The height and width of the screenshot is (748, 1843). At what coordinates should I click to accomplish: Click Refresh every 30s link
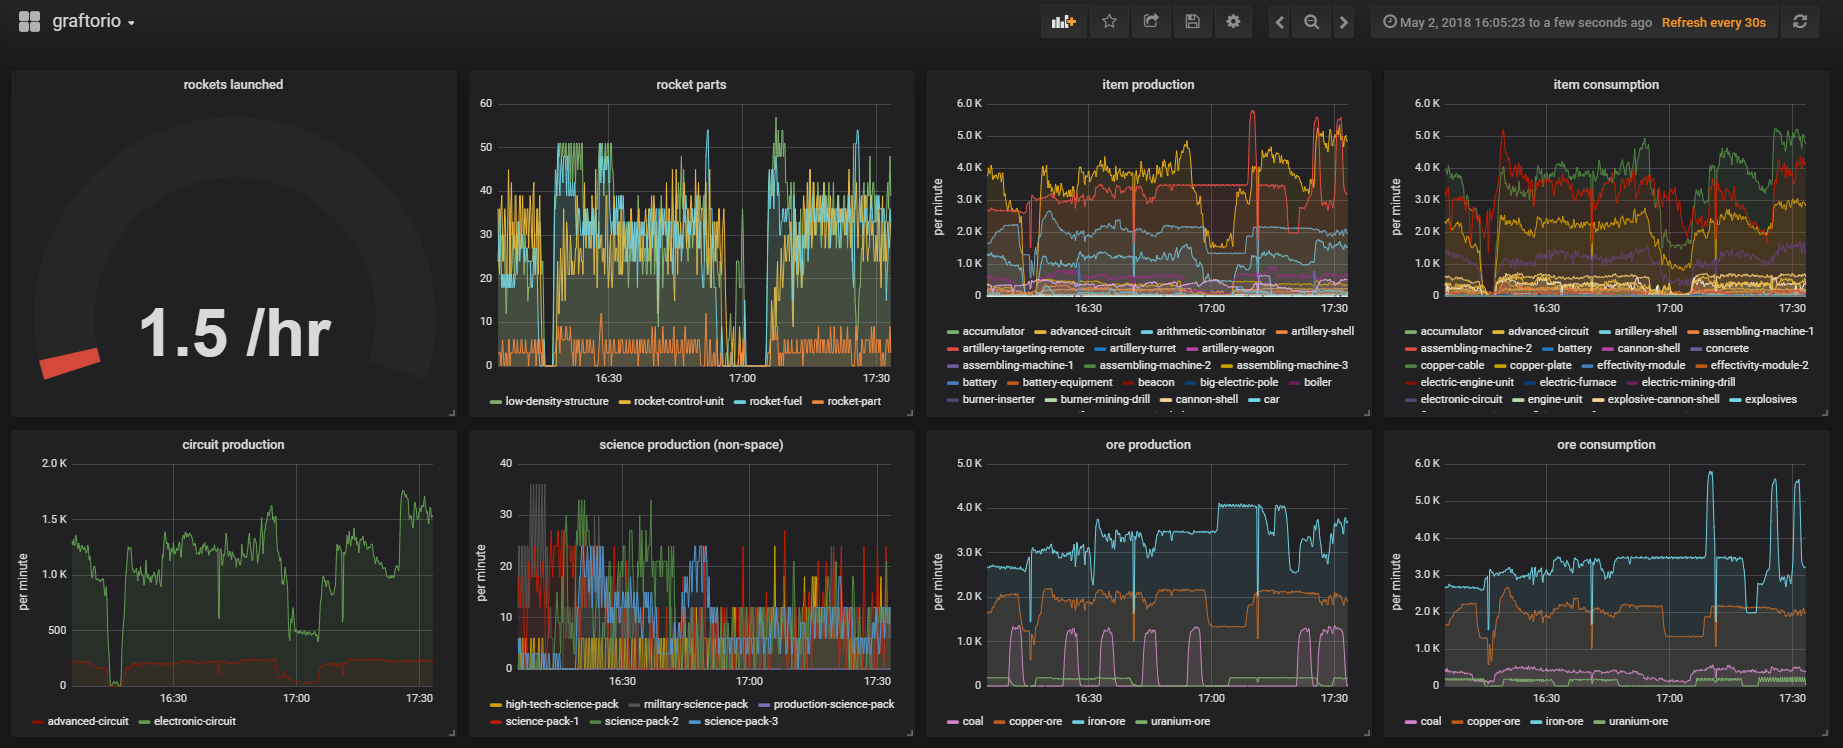(1714, 22)
